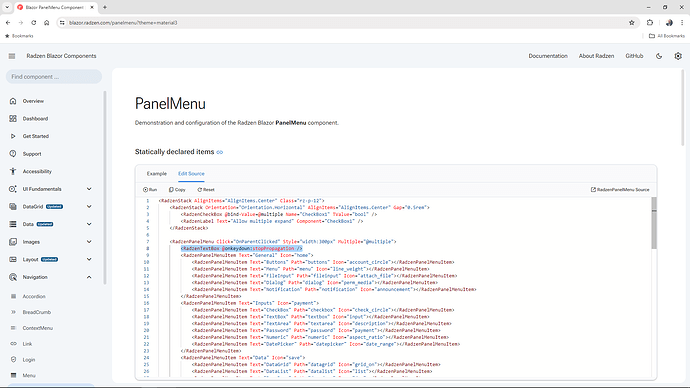
Task: Click the Get Started play icon
Action: pyautogui.click(x=13, y=136)
